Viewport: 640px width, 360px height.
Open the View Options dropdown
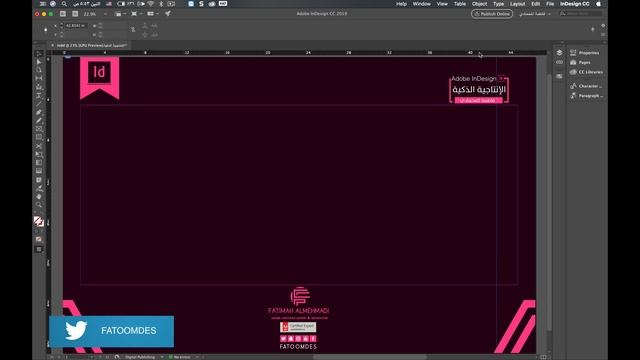(x=120, y=14)
